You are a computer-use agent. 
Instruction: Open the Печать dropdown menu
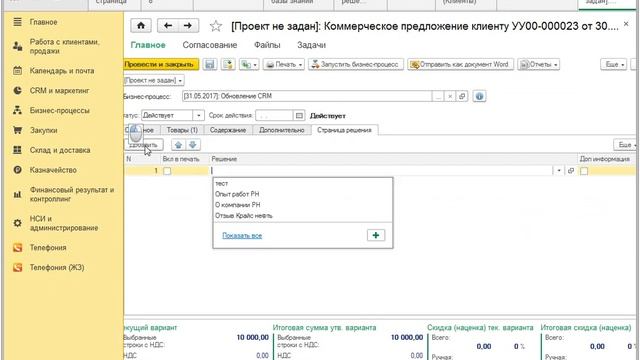pos(284,64)
